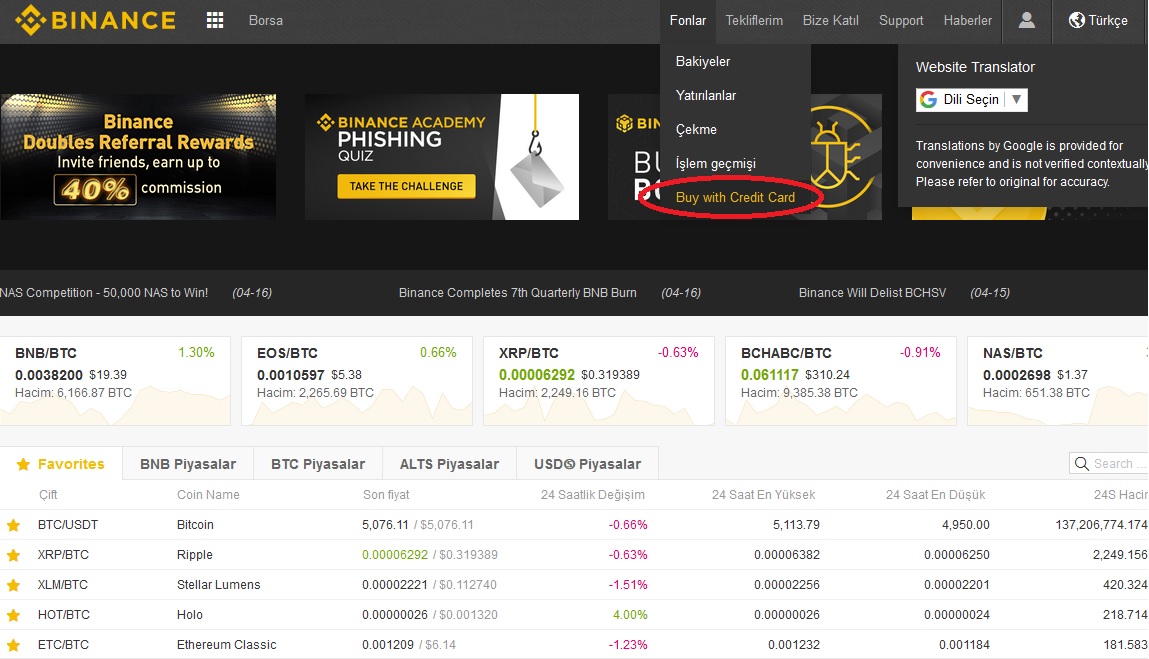Open Haberler news page

click(968, 21)
